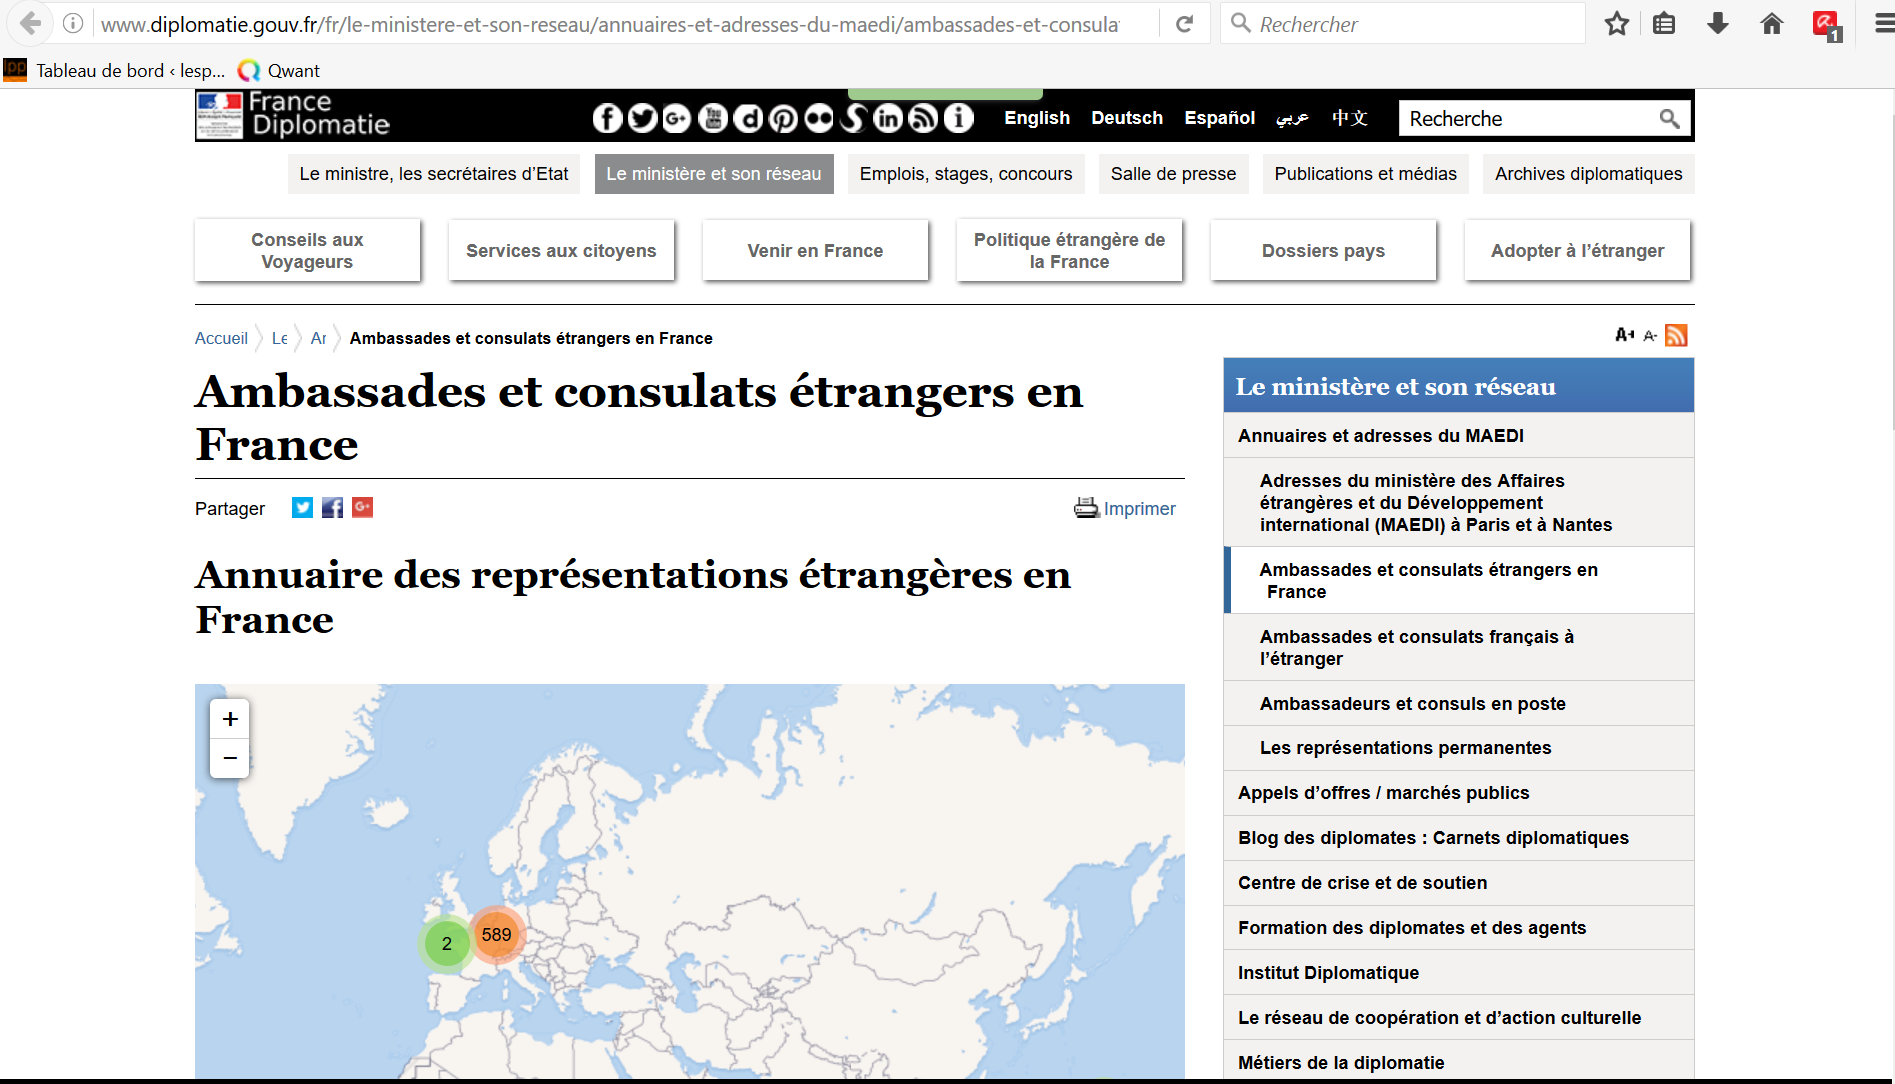Open the Pinterest icon in the header
1895x1084 pixels.
(x=783, y=118)
